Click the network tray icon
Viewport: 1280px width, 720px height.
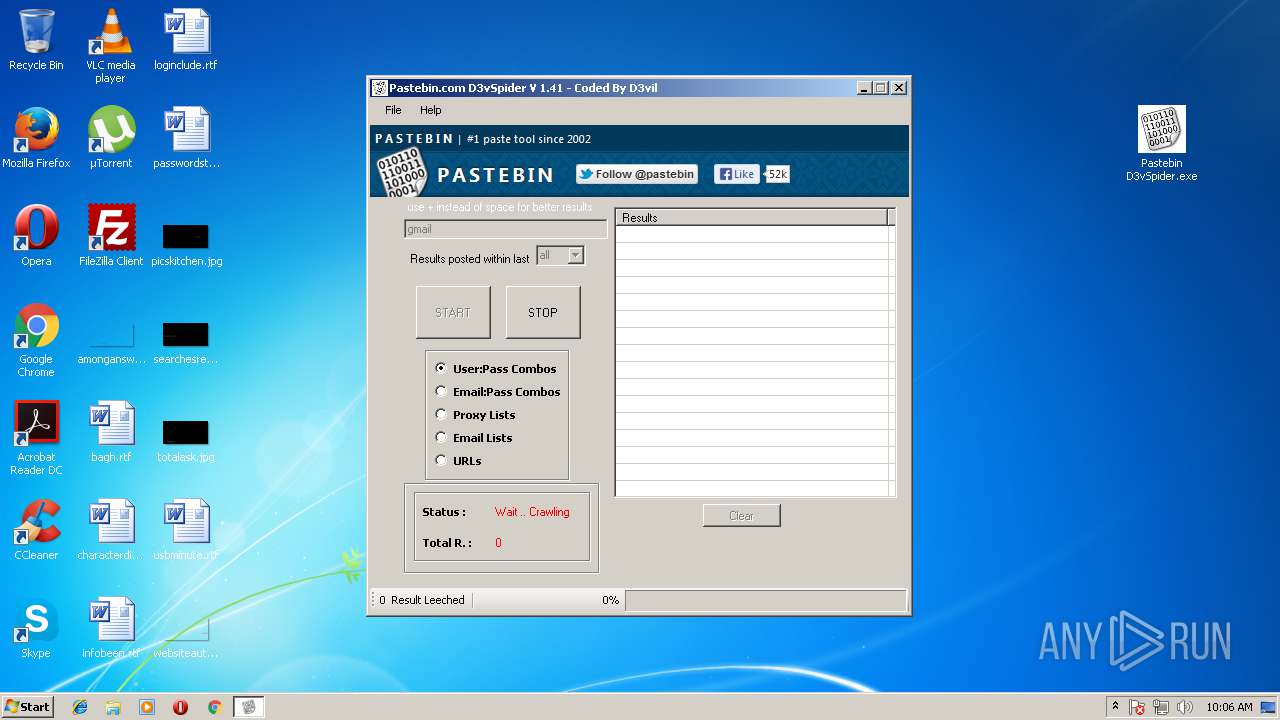[x=1161, y=707]
